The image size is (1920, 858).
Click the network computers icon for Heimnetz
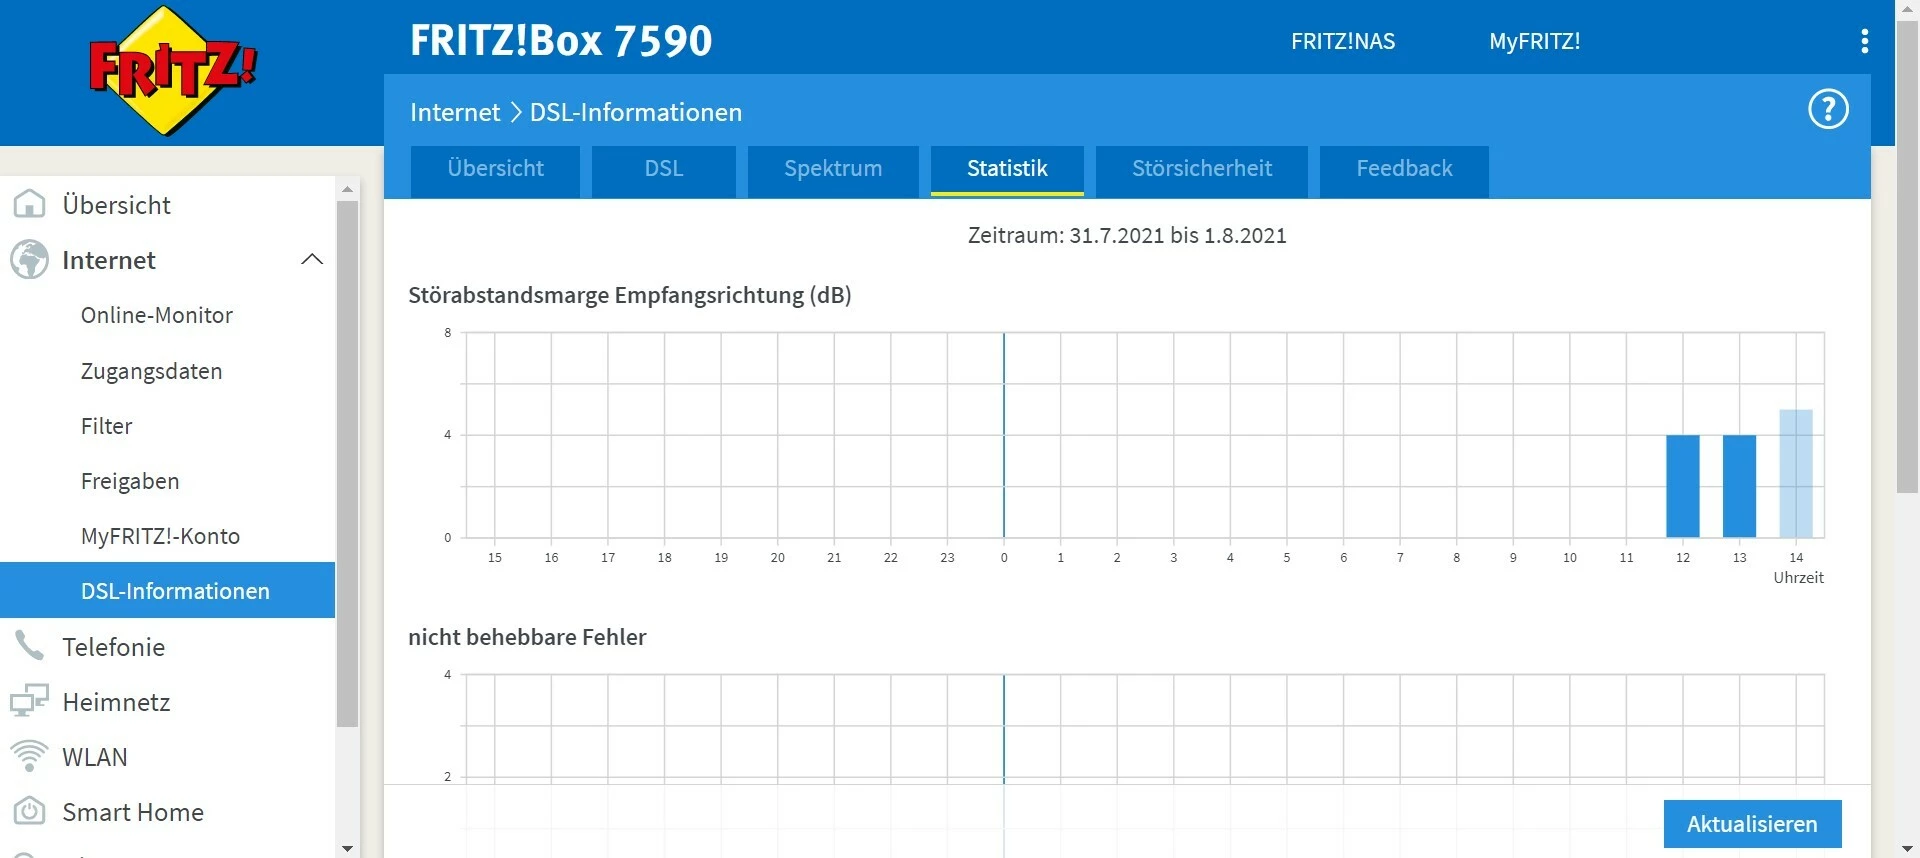click(29, 701)
